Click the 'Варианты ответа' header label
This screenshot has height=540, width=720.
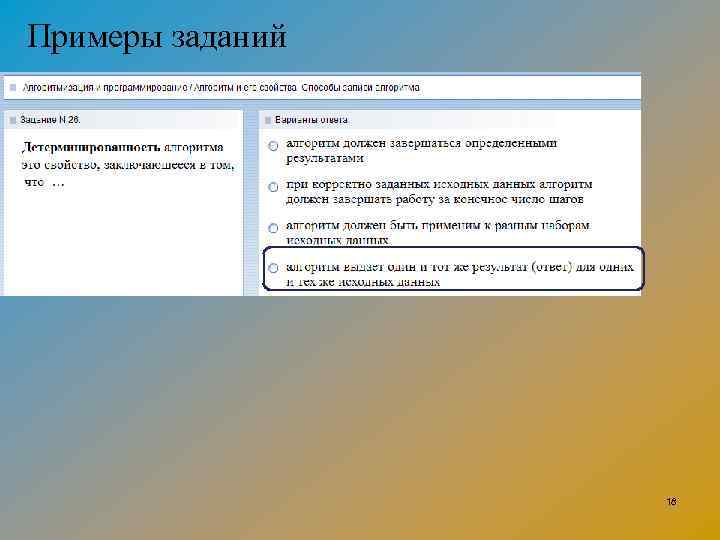coord(311,120)
